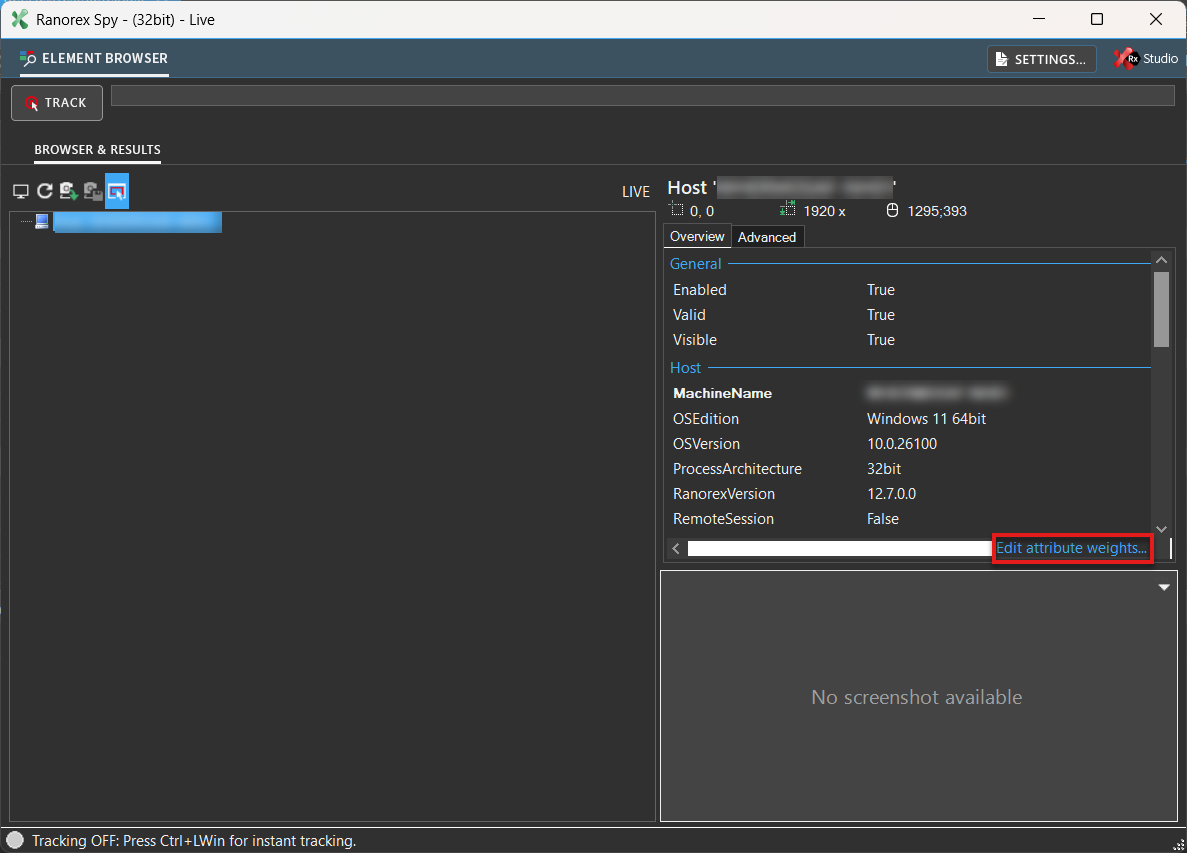Select the ELEMENT BROWSER tab

pos(94,58)
